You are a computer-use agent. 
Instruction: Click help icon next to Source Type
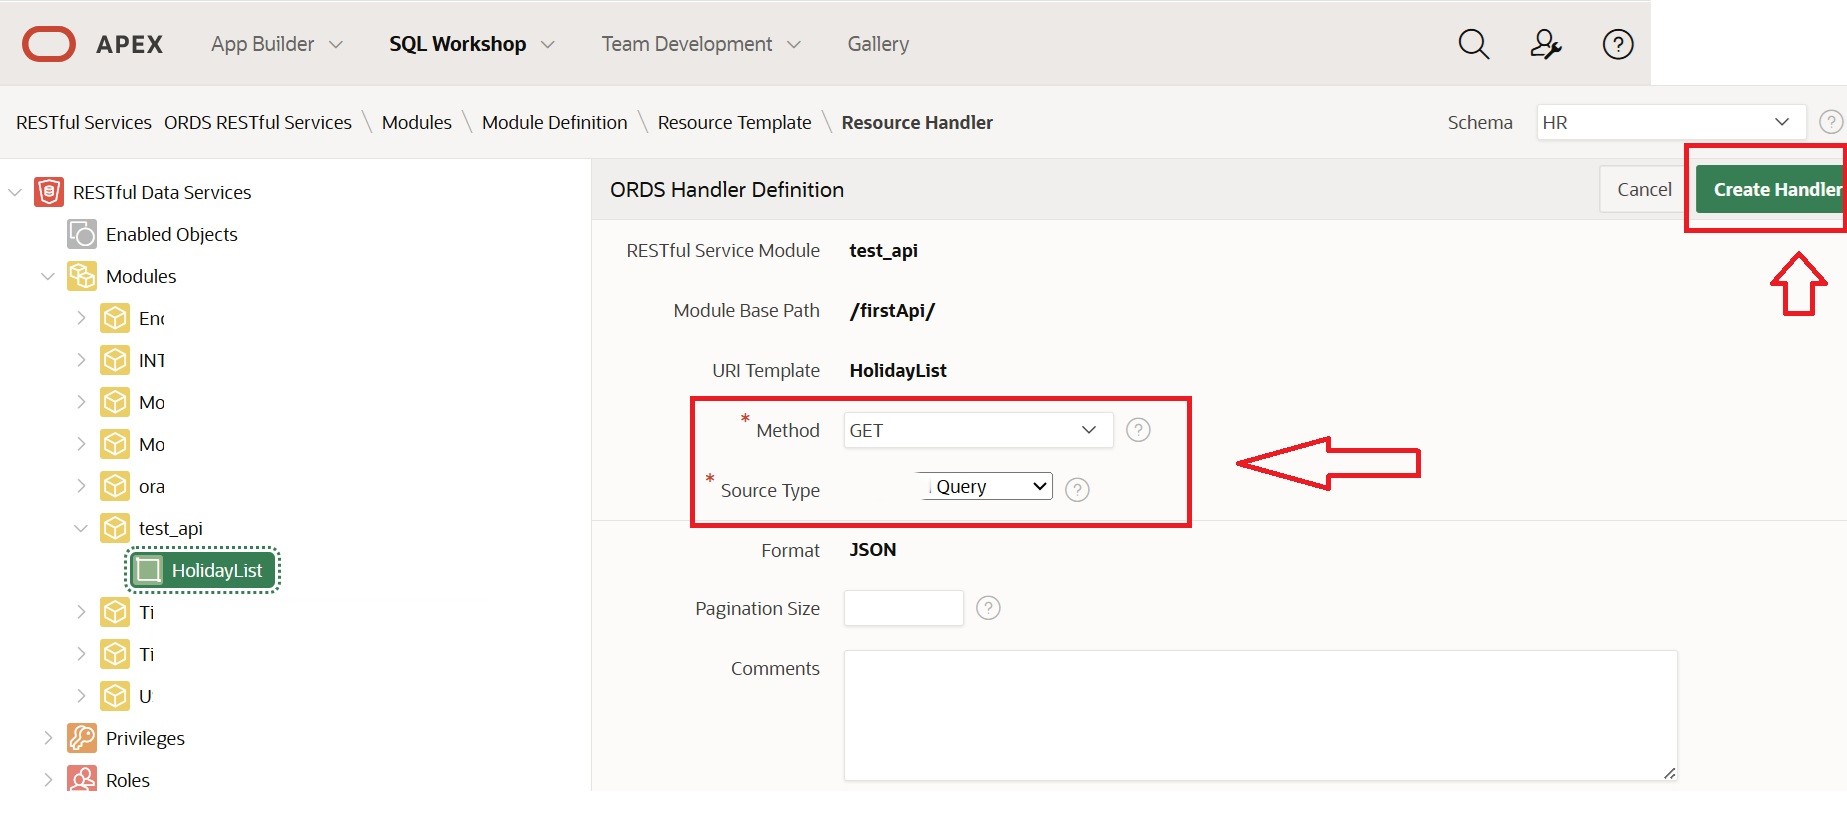point(1077,490)
